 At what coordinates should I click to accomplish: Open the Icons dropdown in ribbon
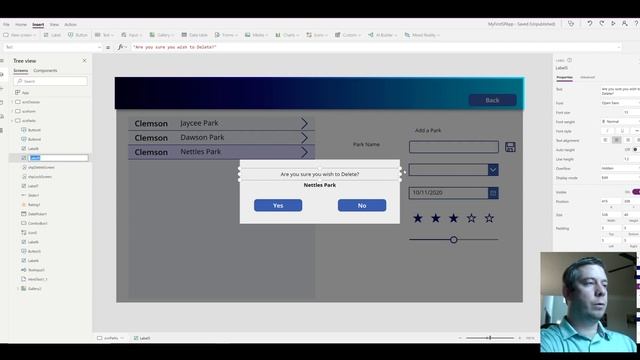pyautogui.click(x=317, y=35)
